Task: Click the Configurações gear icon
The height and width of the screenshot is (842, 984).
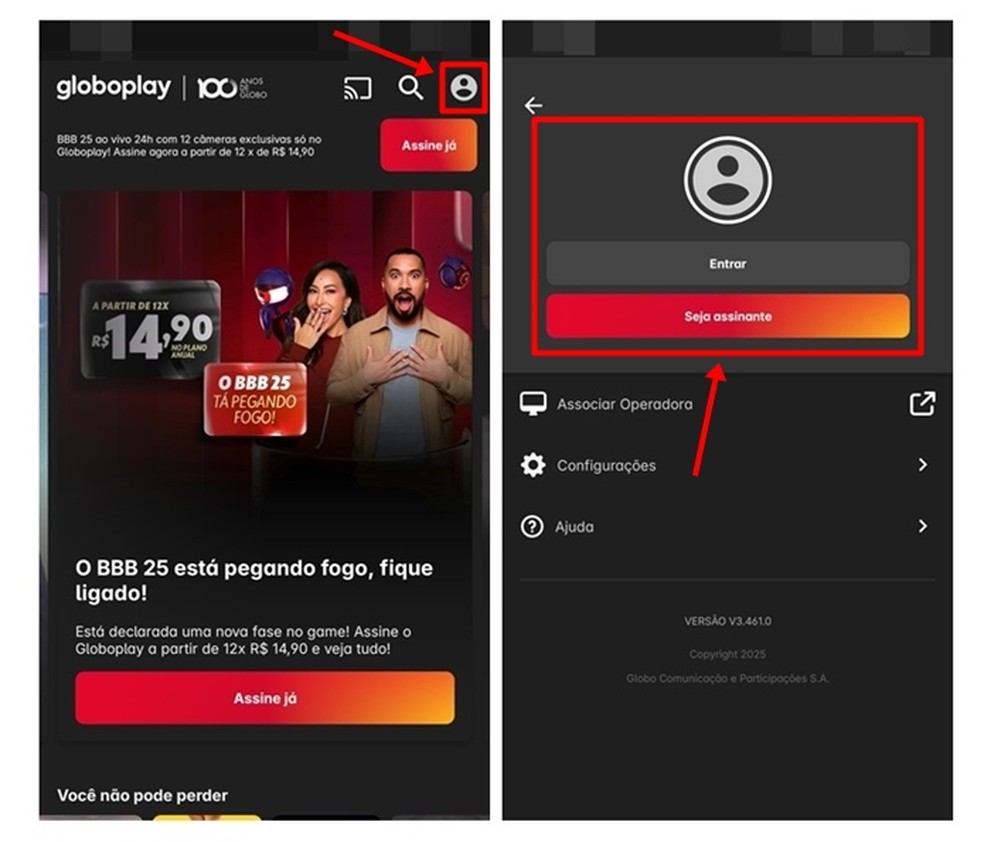Action: pyautogui.click(x=533, y=465)
